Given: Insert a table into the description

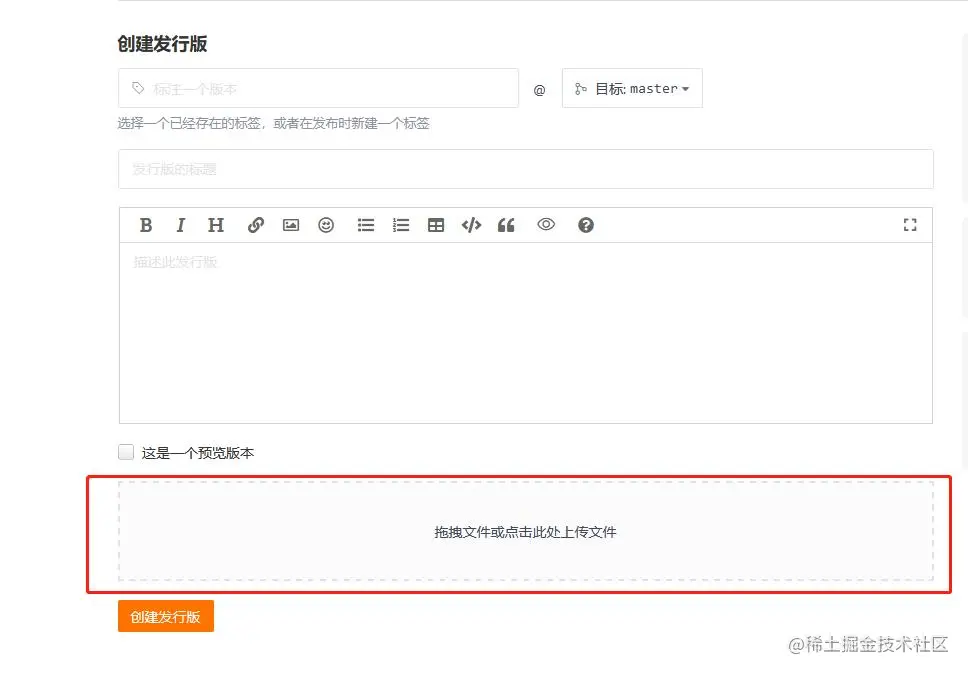Looking at the screenshot, I should pyautogui.click(x=436, y=225).
